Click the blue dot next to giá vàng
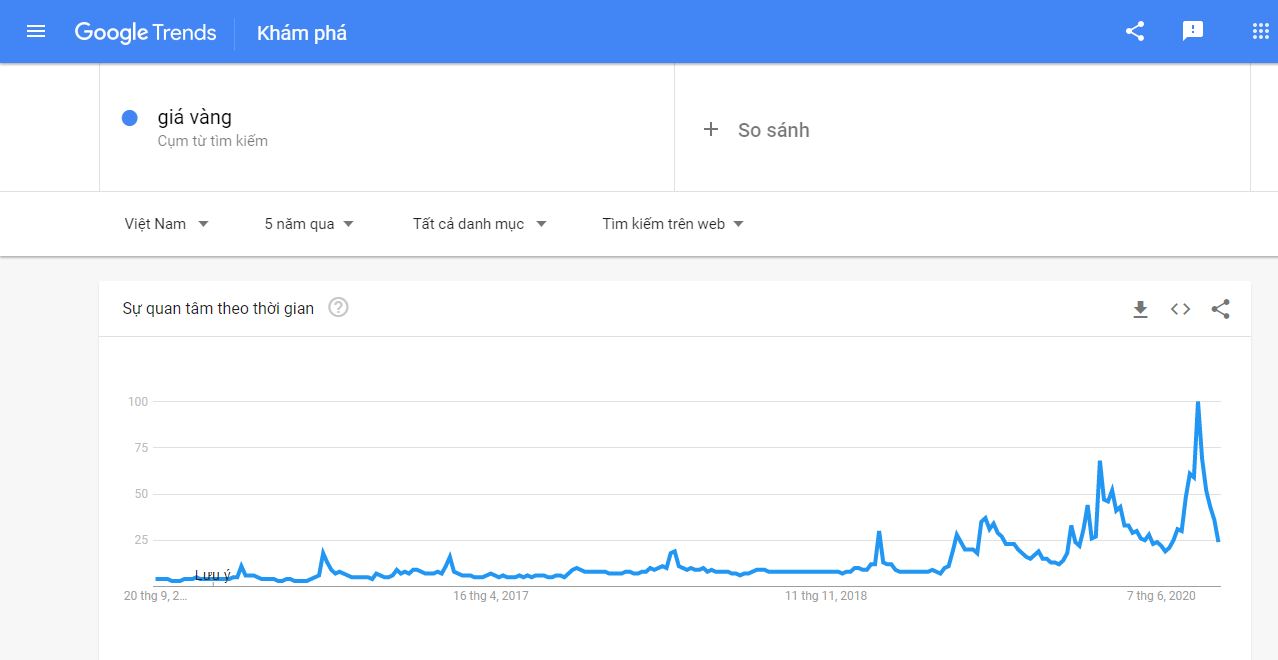 [129, 118]
